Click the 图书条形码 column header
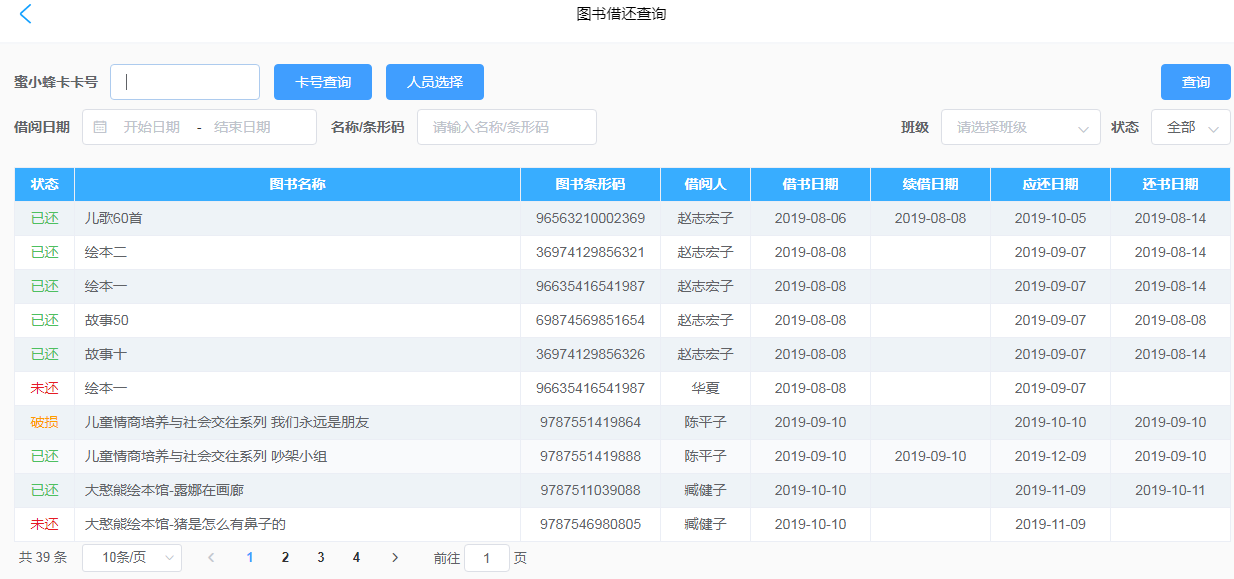 (x=591, y=184)
